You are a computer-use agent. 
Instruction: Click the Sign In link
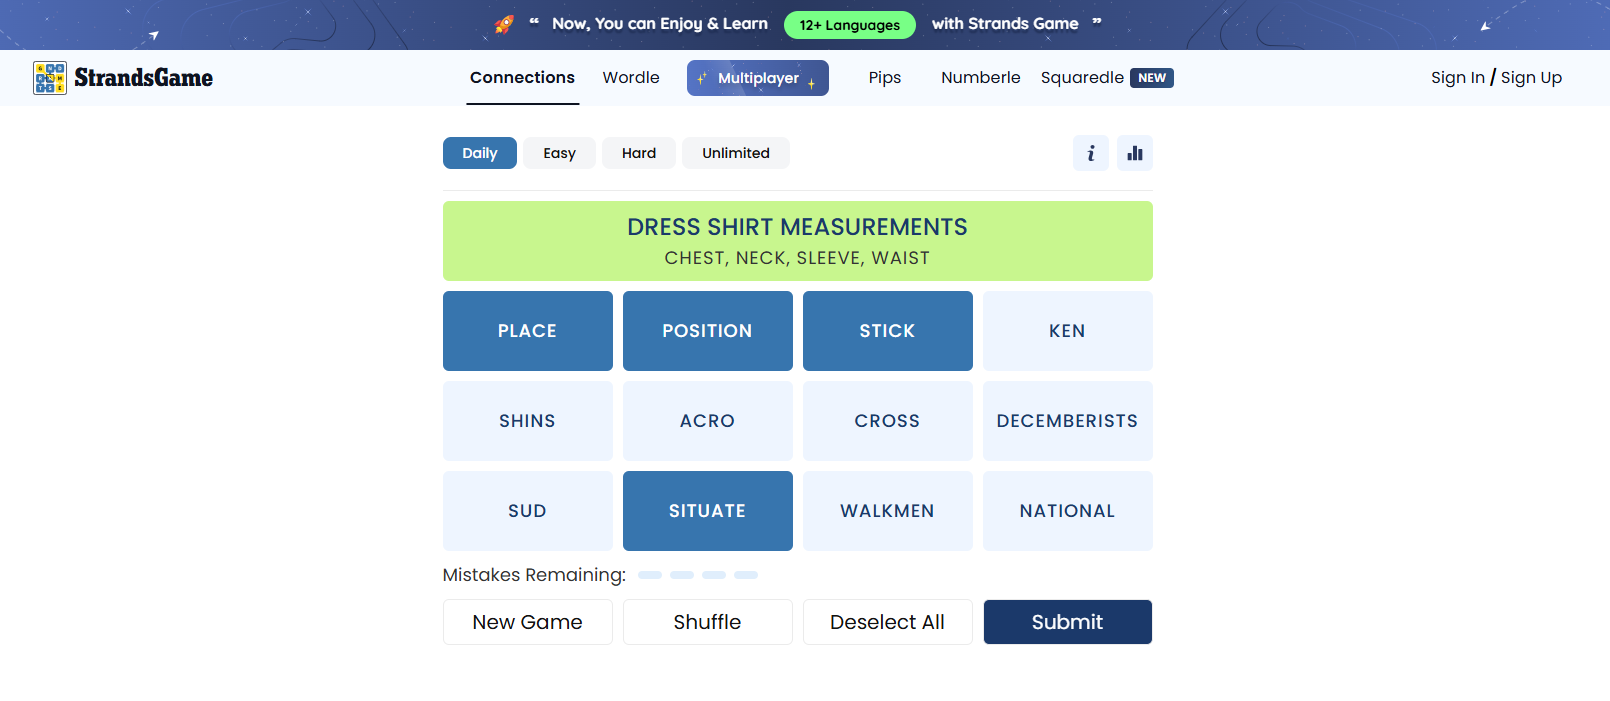(1458, 78)
